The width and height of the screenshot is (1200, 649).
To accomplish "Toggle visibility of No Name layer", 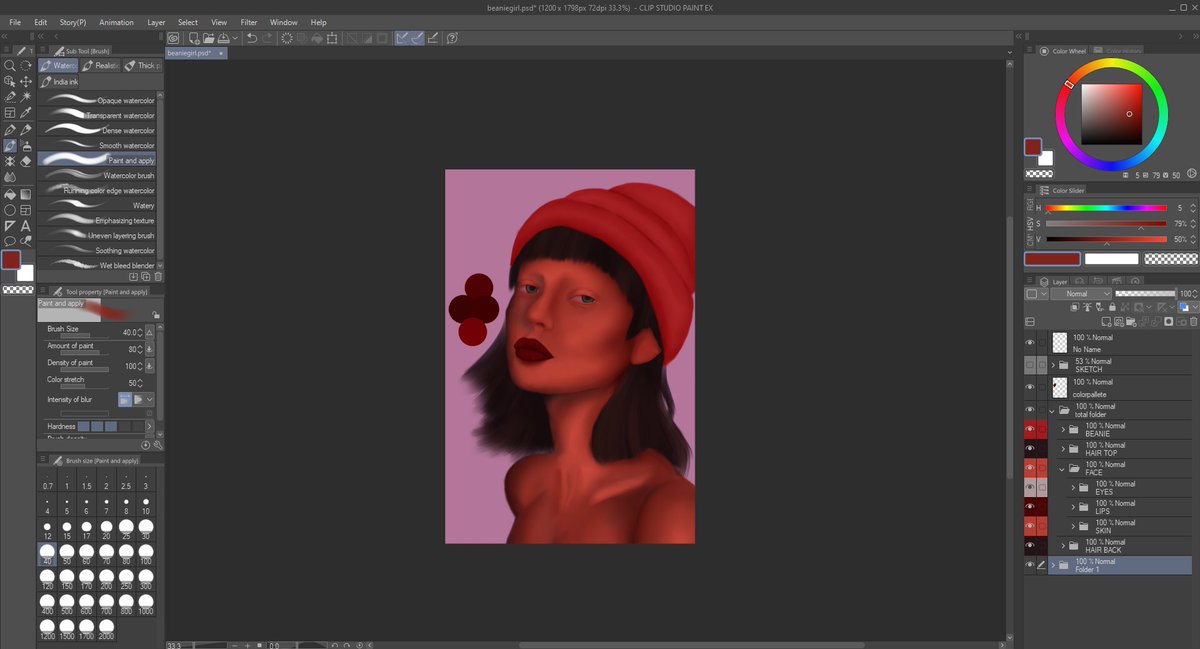I will [1030, 343].
